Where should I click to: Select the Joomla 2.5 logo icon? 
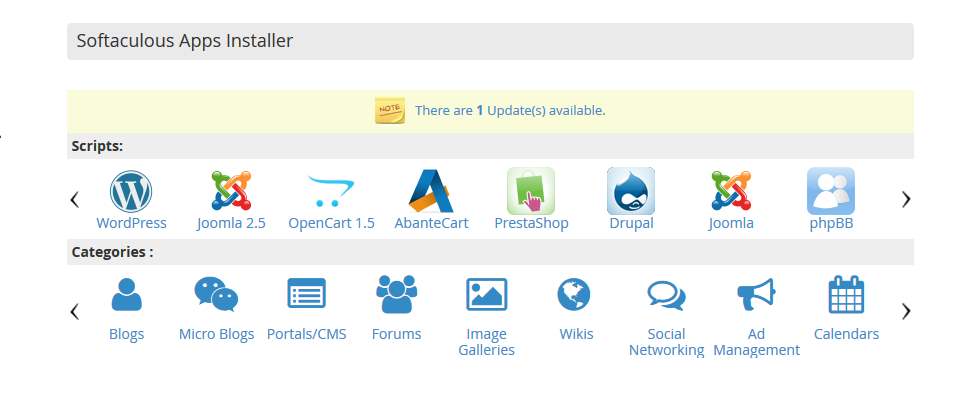pyautogui.click(x=231, y=191)
